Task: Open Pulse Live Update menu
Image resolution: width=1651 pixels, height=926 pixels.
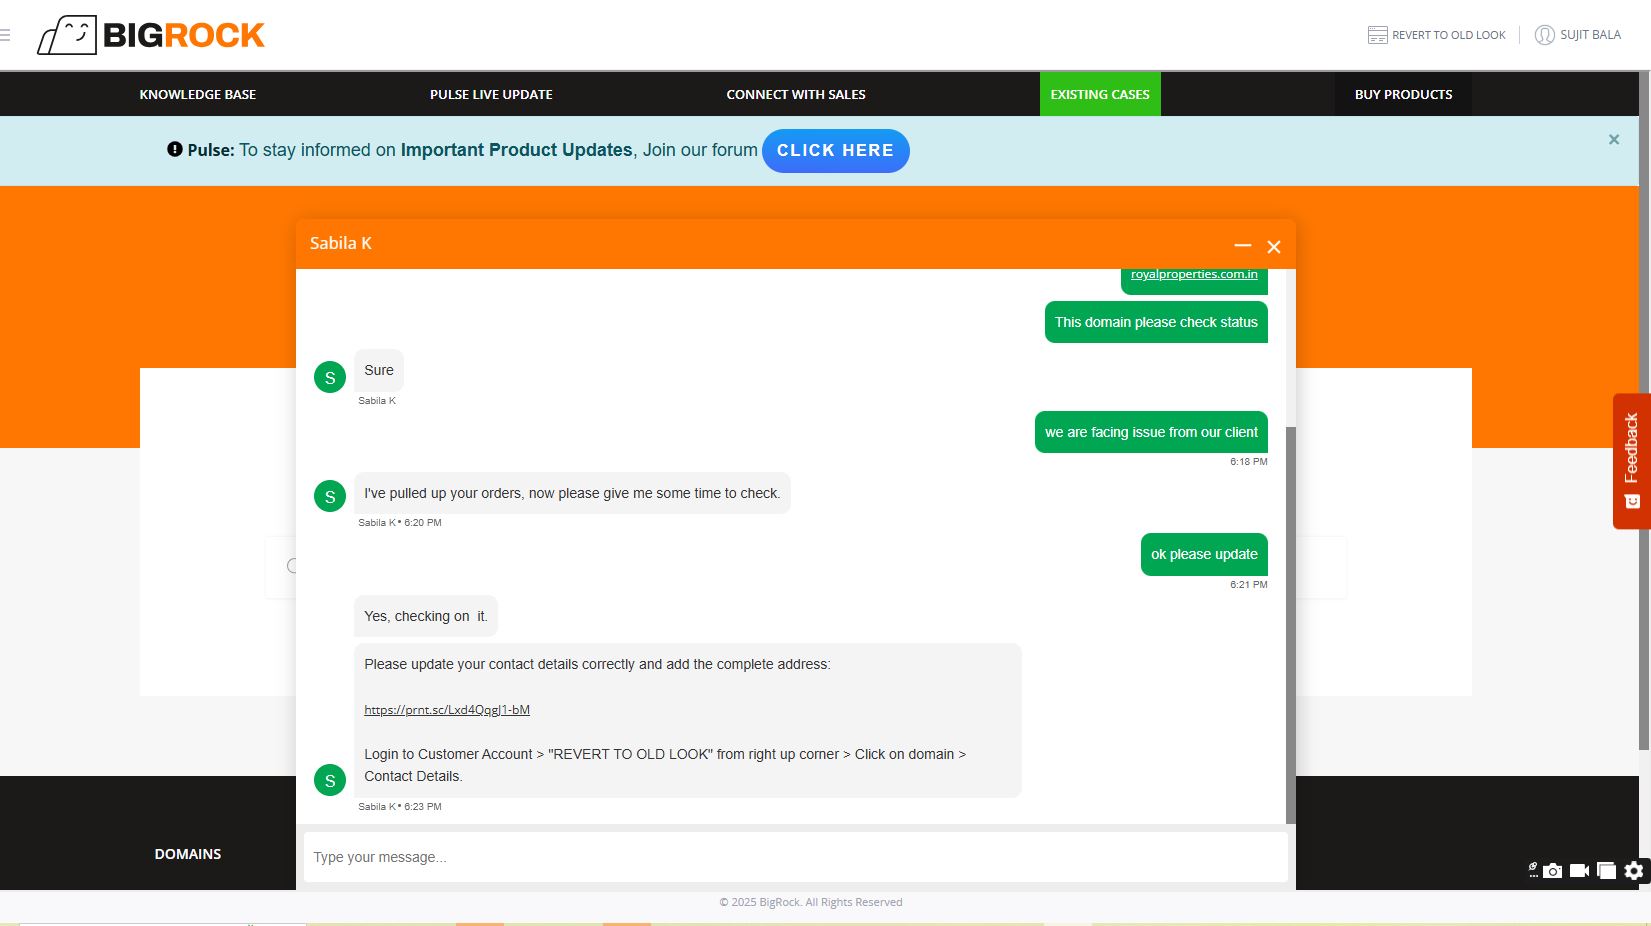Action: pyautogui.click(x=491, y=95)
